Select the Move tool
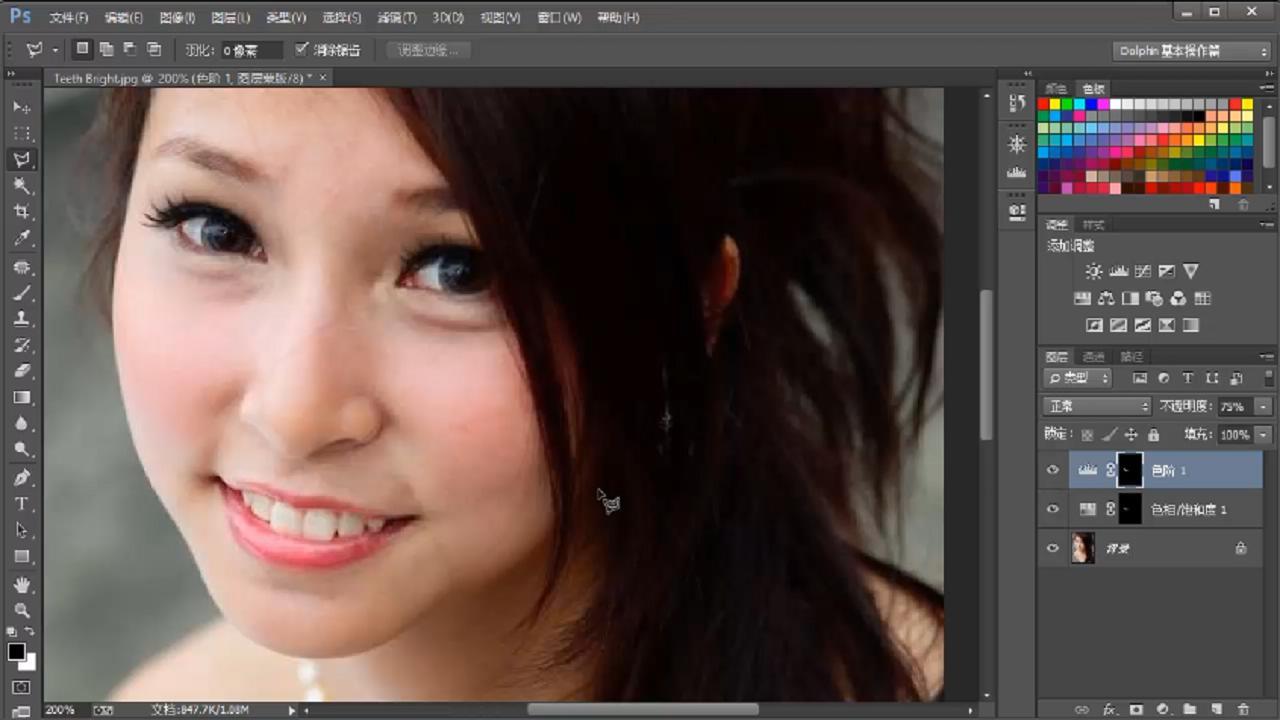 tap(22, 107)
